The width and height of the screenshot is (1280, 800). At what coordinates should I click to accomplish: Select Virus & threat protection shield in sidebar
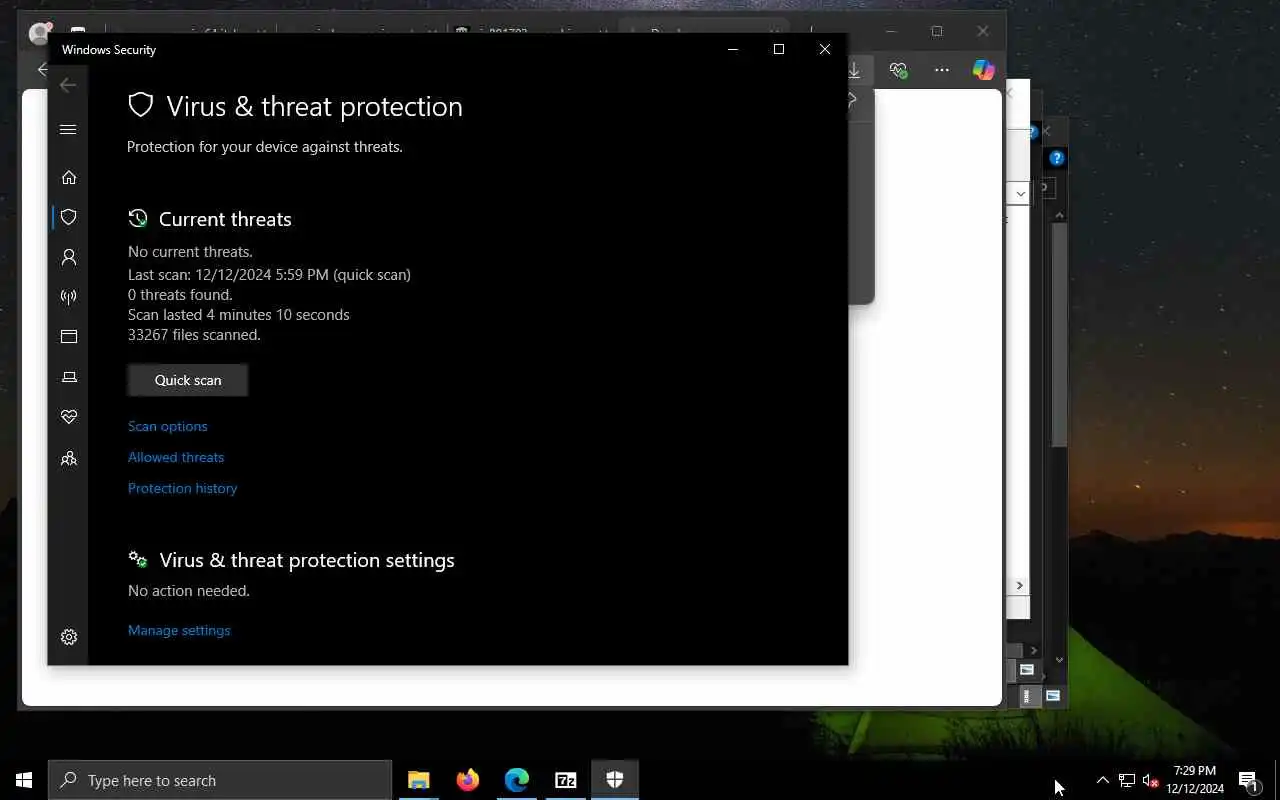[69, 217]
